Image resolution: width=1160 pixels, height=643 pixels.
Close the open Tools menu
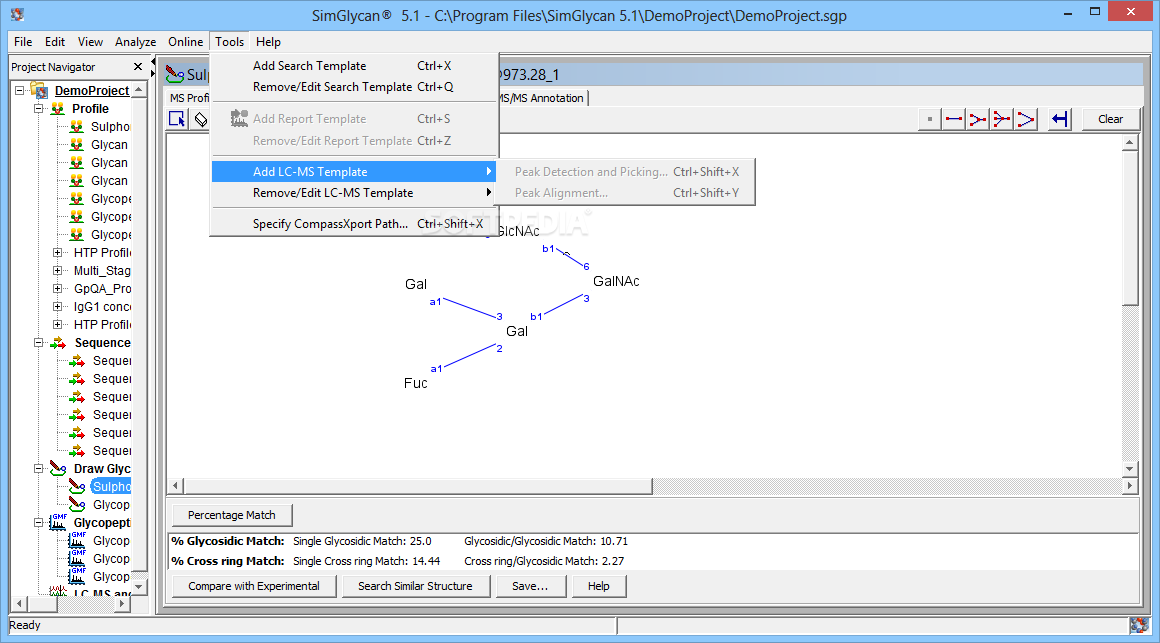[229, 42]
